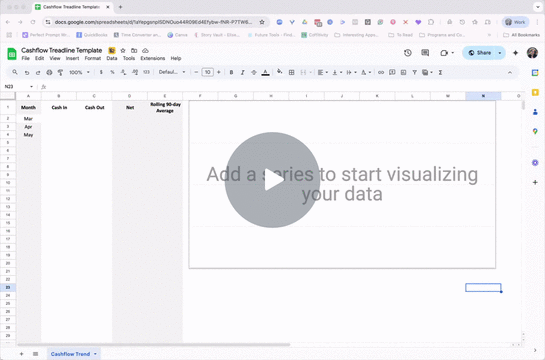Image resolution: width=545 pixels, height=360 pixels.
Task: Click the decrease decimal places icon
Action: pos(123,72)
